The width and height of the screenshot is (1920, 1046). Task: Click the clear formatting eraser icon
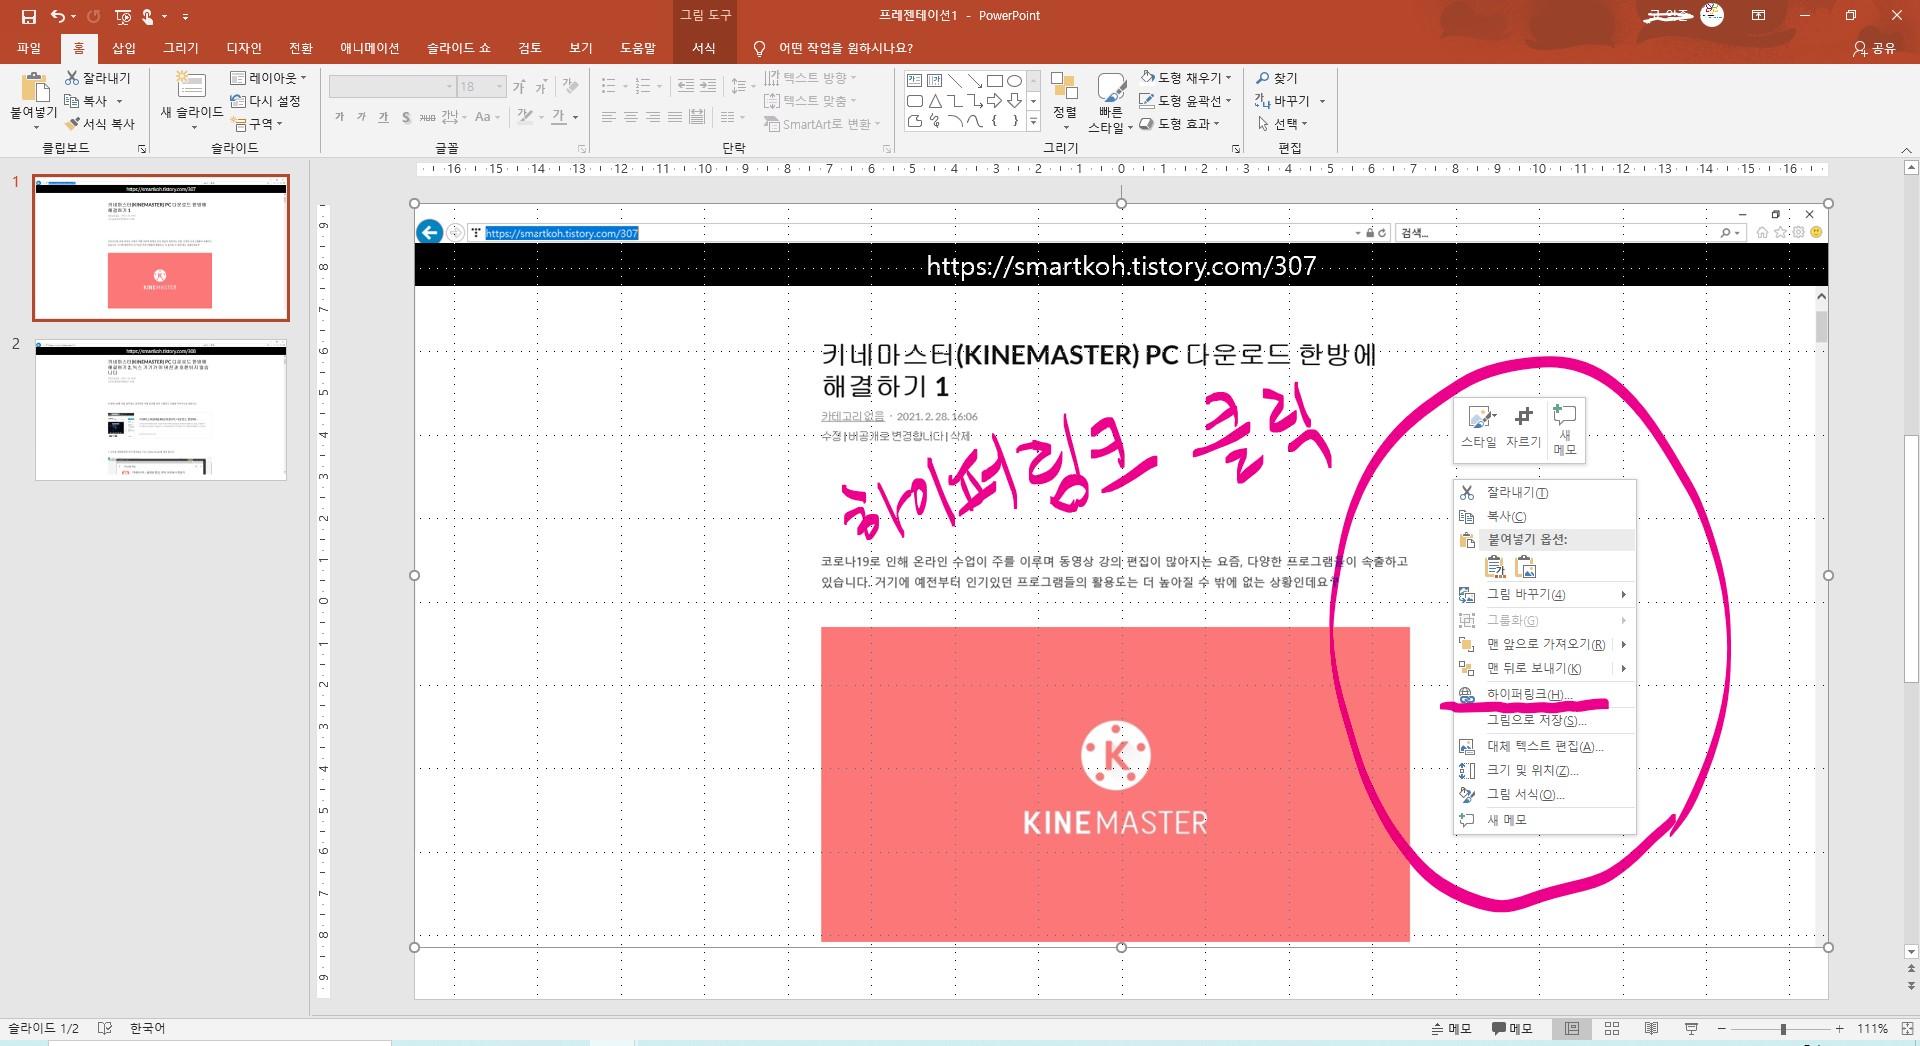click(571, 87)
